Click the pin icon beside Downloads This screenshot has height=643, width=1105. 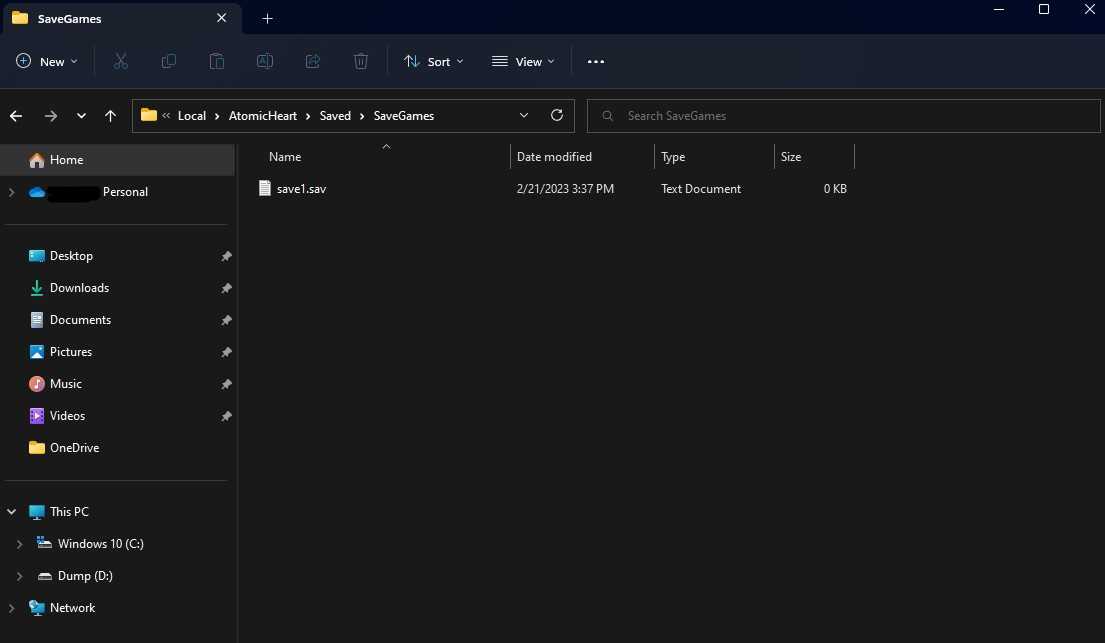[226, 288]
